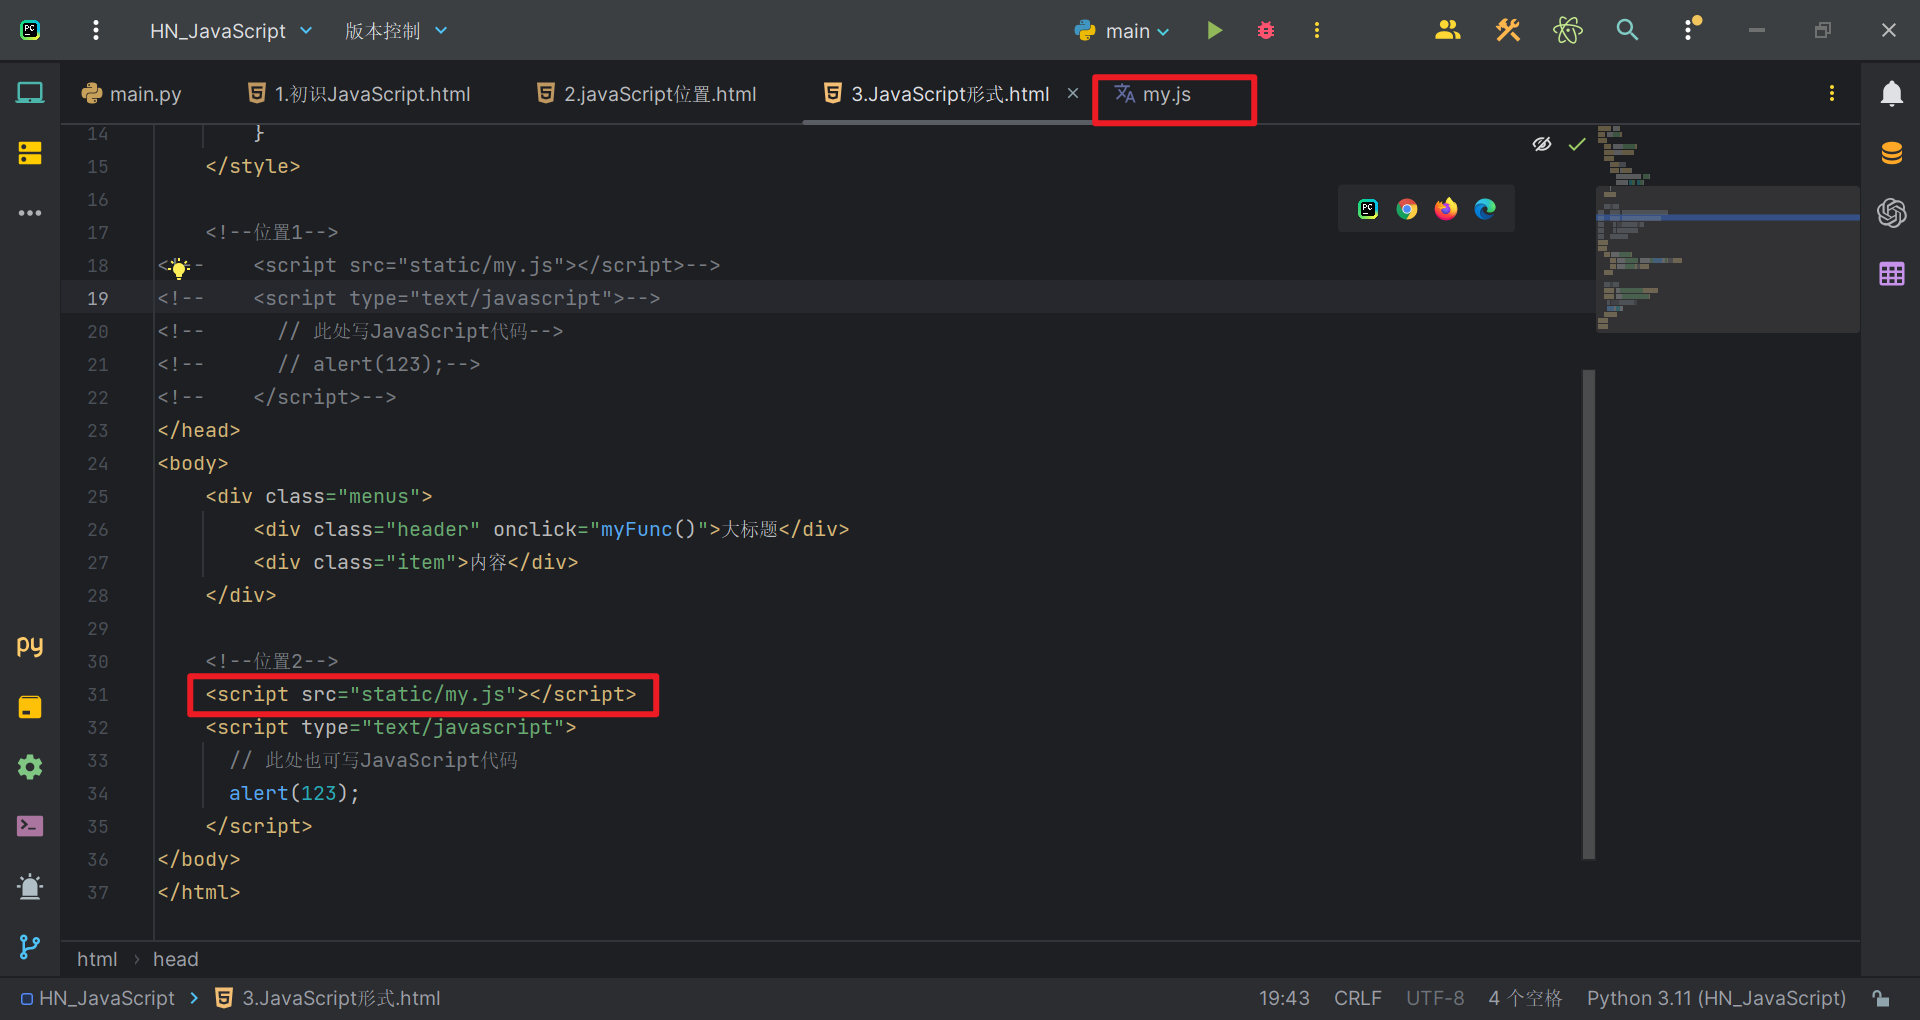
Task: Open the Git branch tool window
Action: pos(30,946)
